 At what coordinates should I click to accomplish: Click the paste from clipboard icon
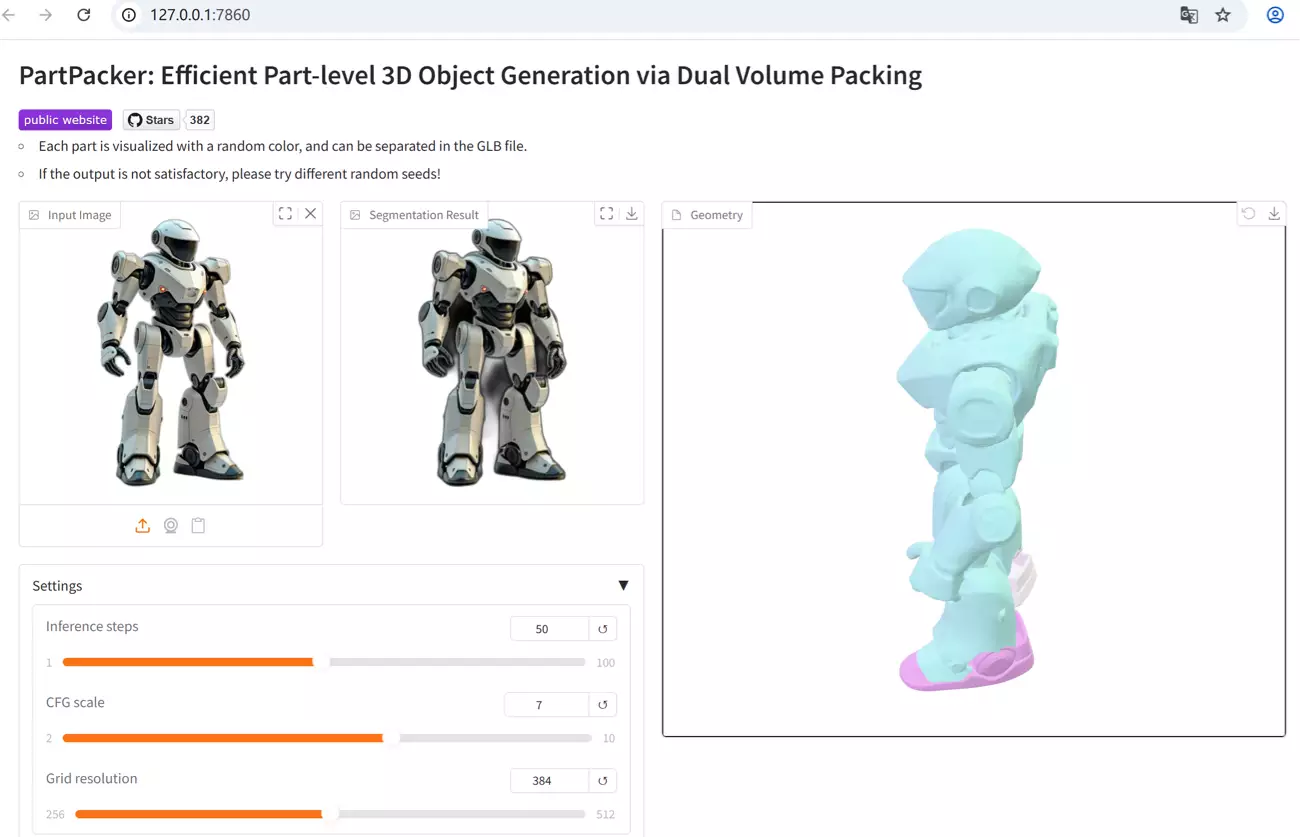pos(198,526)
